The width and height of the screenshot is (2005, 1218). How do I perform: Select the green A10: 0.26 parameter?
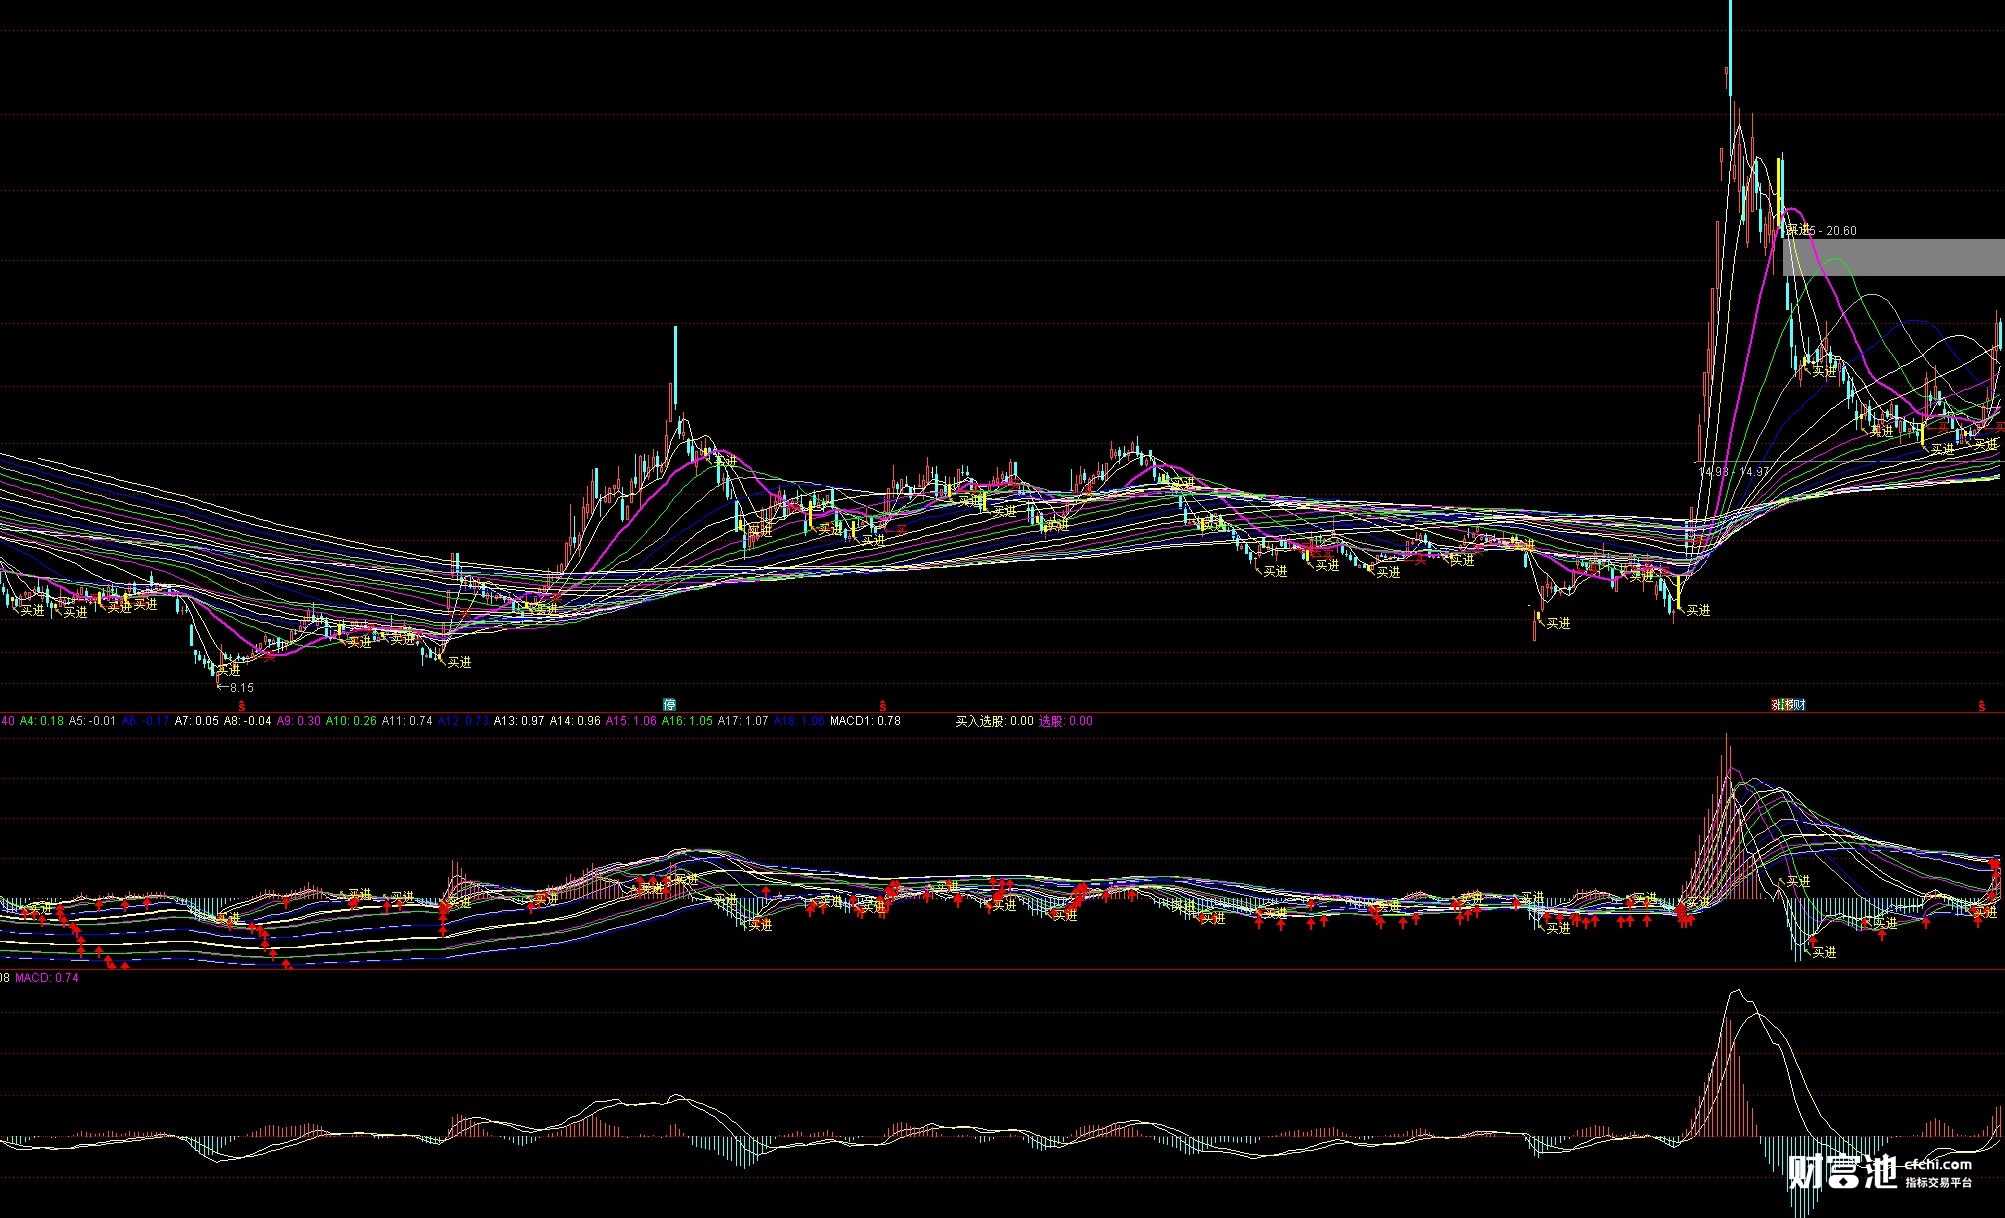[351, 721]
